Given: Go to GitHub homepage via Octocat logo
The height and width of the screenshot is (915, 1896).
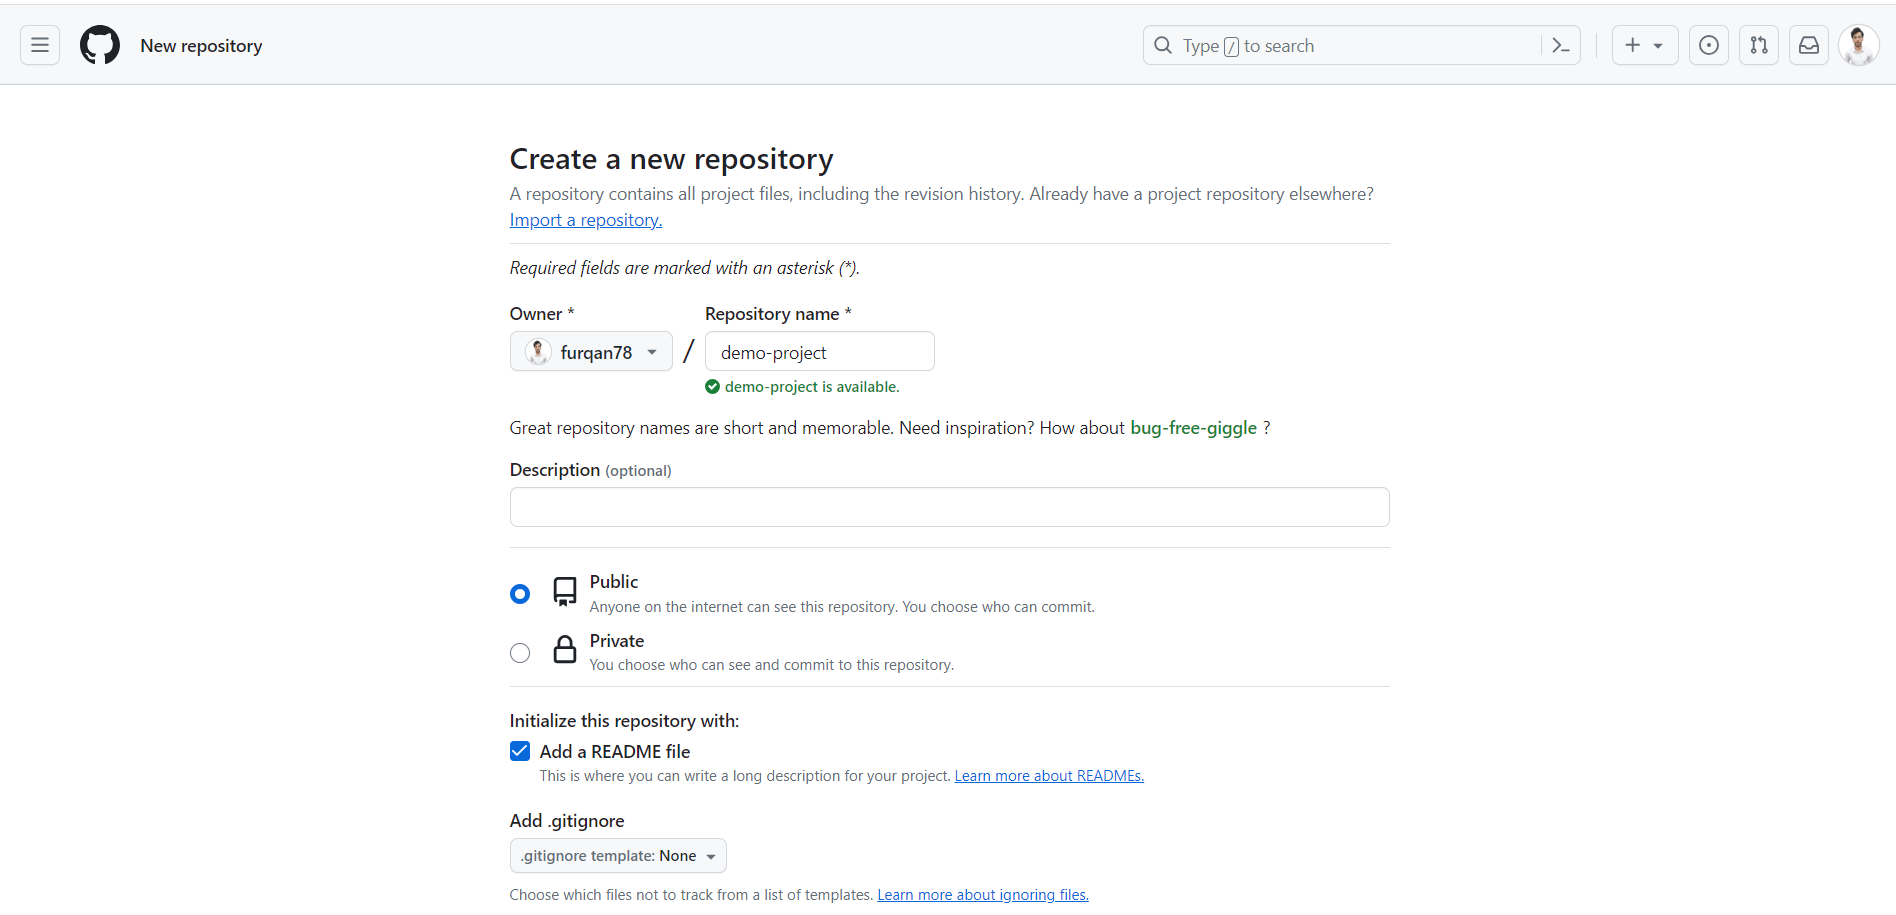Looking at the screenshot, I should click(100, 45).
